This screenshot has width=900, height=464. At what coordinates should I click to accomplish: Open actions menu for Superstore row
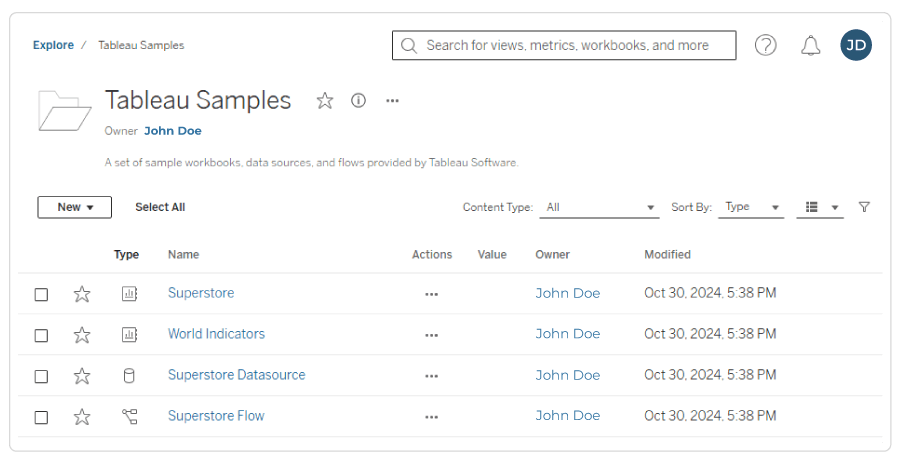(432, 294)
